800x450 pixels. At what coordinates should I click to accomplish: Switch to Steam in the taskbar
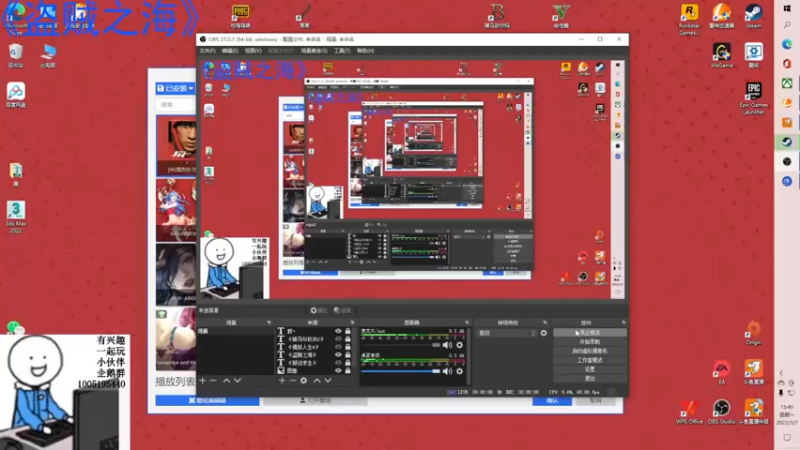point(787,142)
